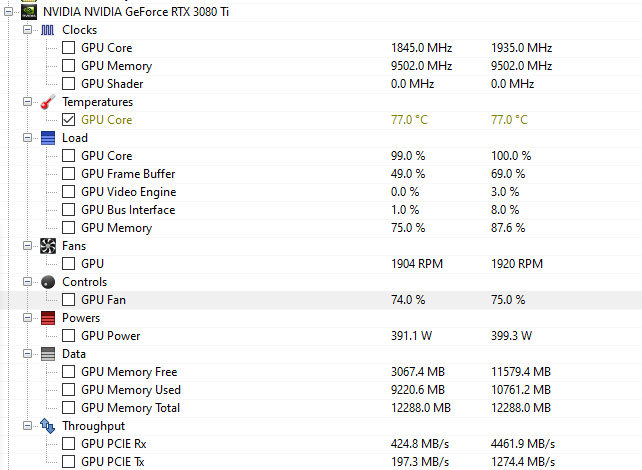This screenshot has width=642, height=470.
Task: Click the Powers category red icon
Action: 48,318
